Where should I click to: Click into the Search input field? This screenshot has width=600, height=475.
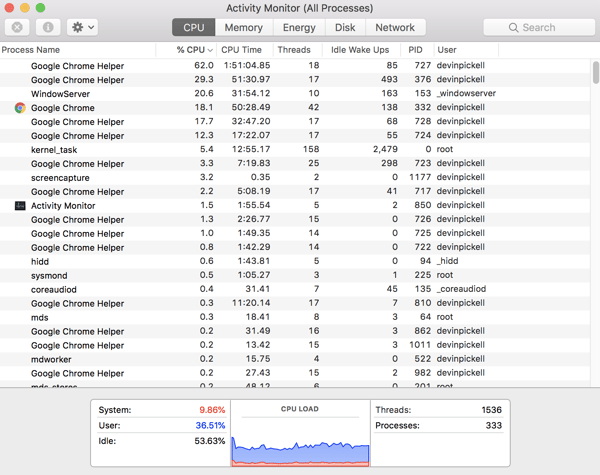pyautogui.click(x=539, y=28)
